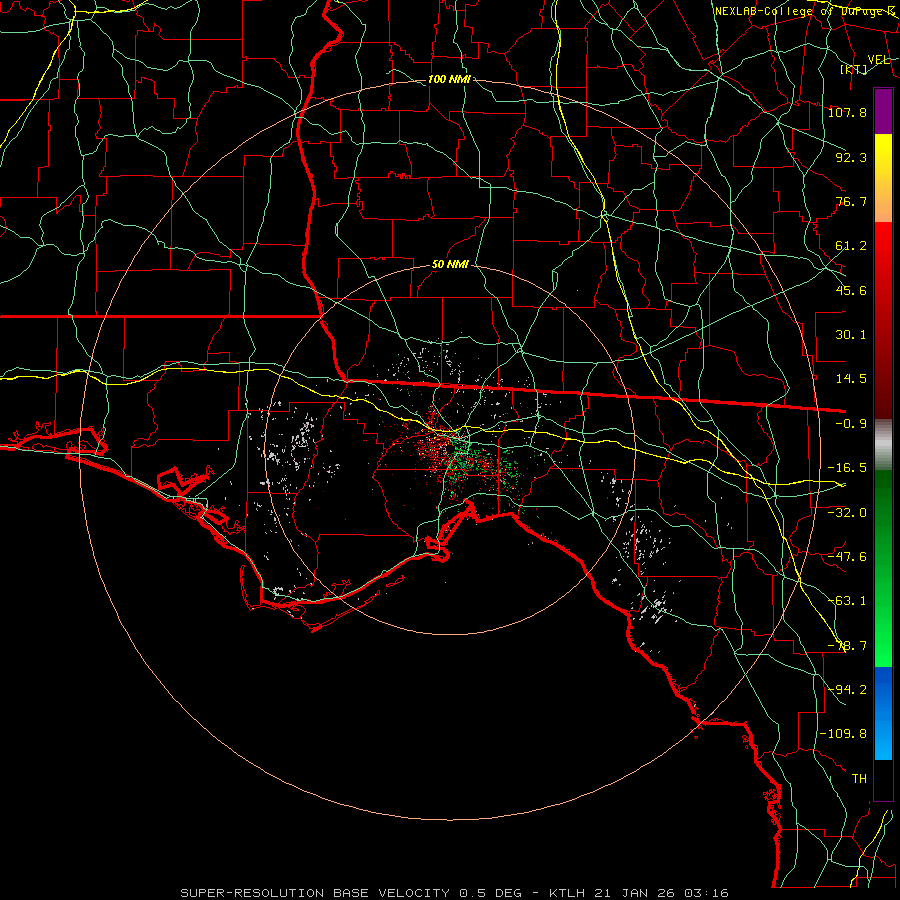Click the purple segment of the color bar
Viewport: 900px width, 900px height.
point(883,111)
